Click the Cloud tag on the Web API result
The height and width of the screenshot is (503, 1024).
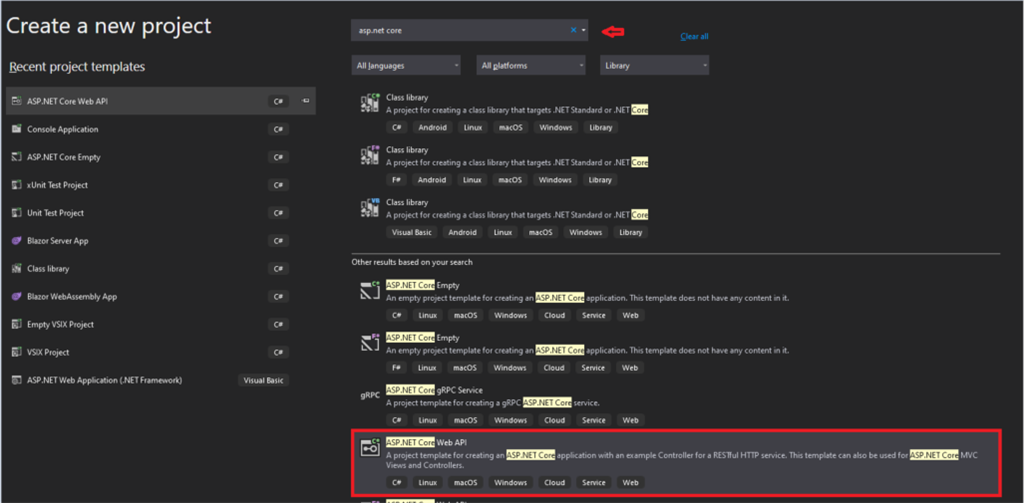554,483
